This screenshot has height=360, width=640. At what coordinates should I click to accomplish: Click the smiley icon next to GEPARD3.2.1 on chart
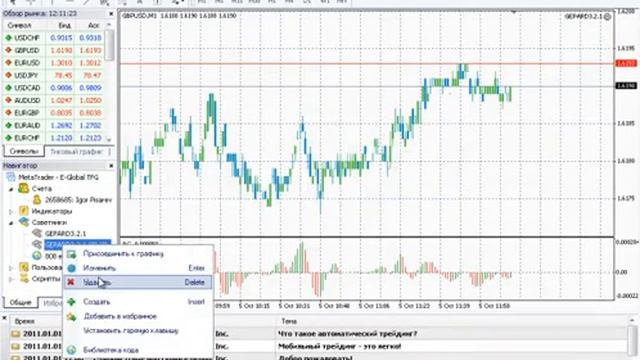coord(607,17)
